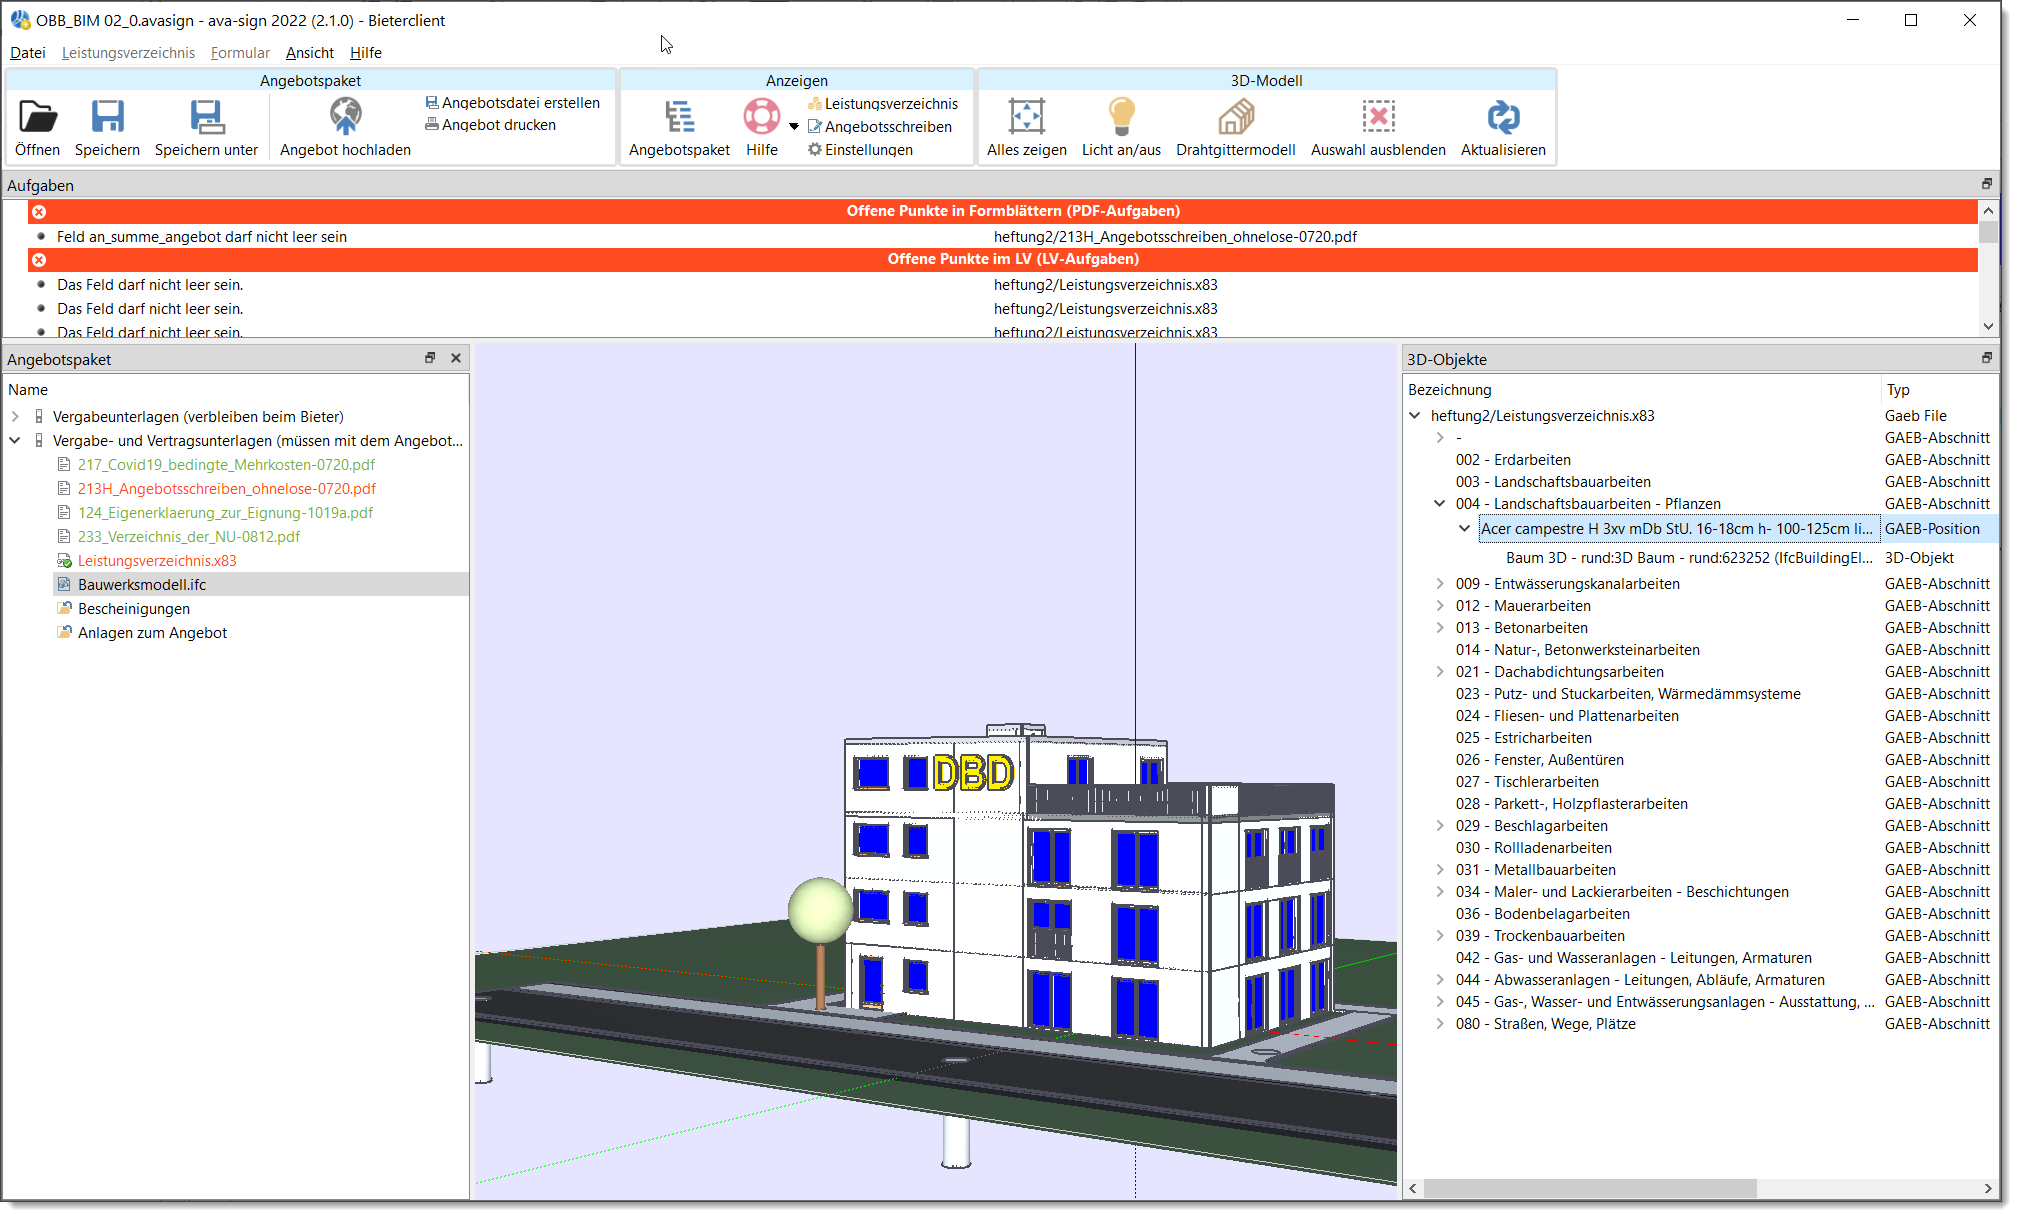Open the Leistungsverzeichnis menu
The image size is (2017, 1217).
[128, 53]
